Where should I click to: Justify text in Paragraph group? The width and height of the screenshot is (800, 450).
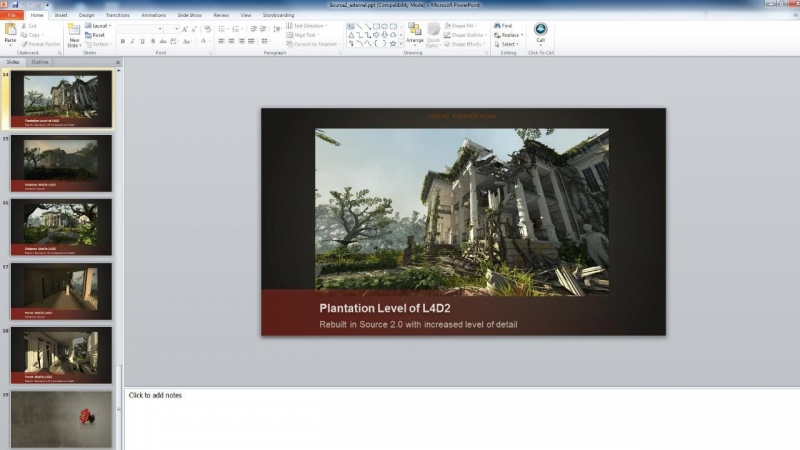click(x=251, y=41)
